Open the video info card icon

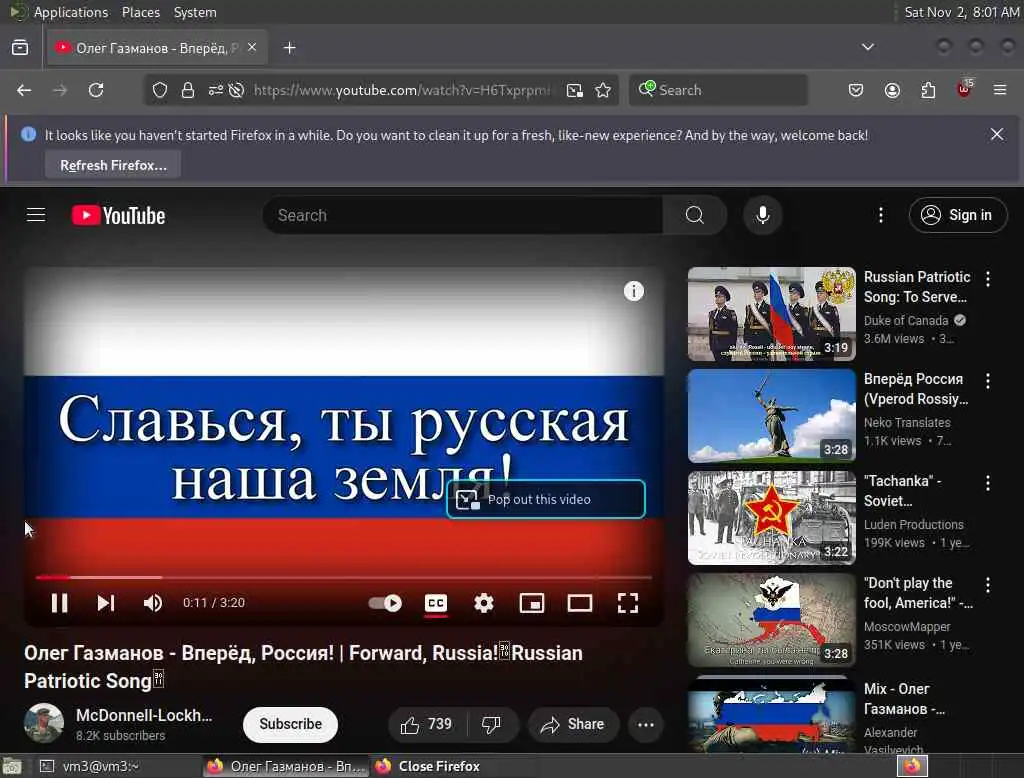[633, 291]
